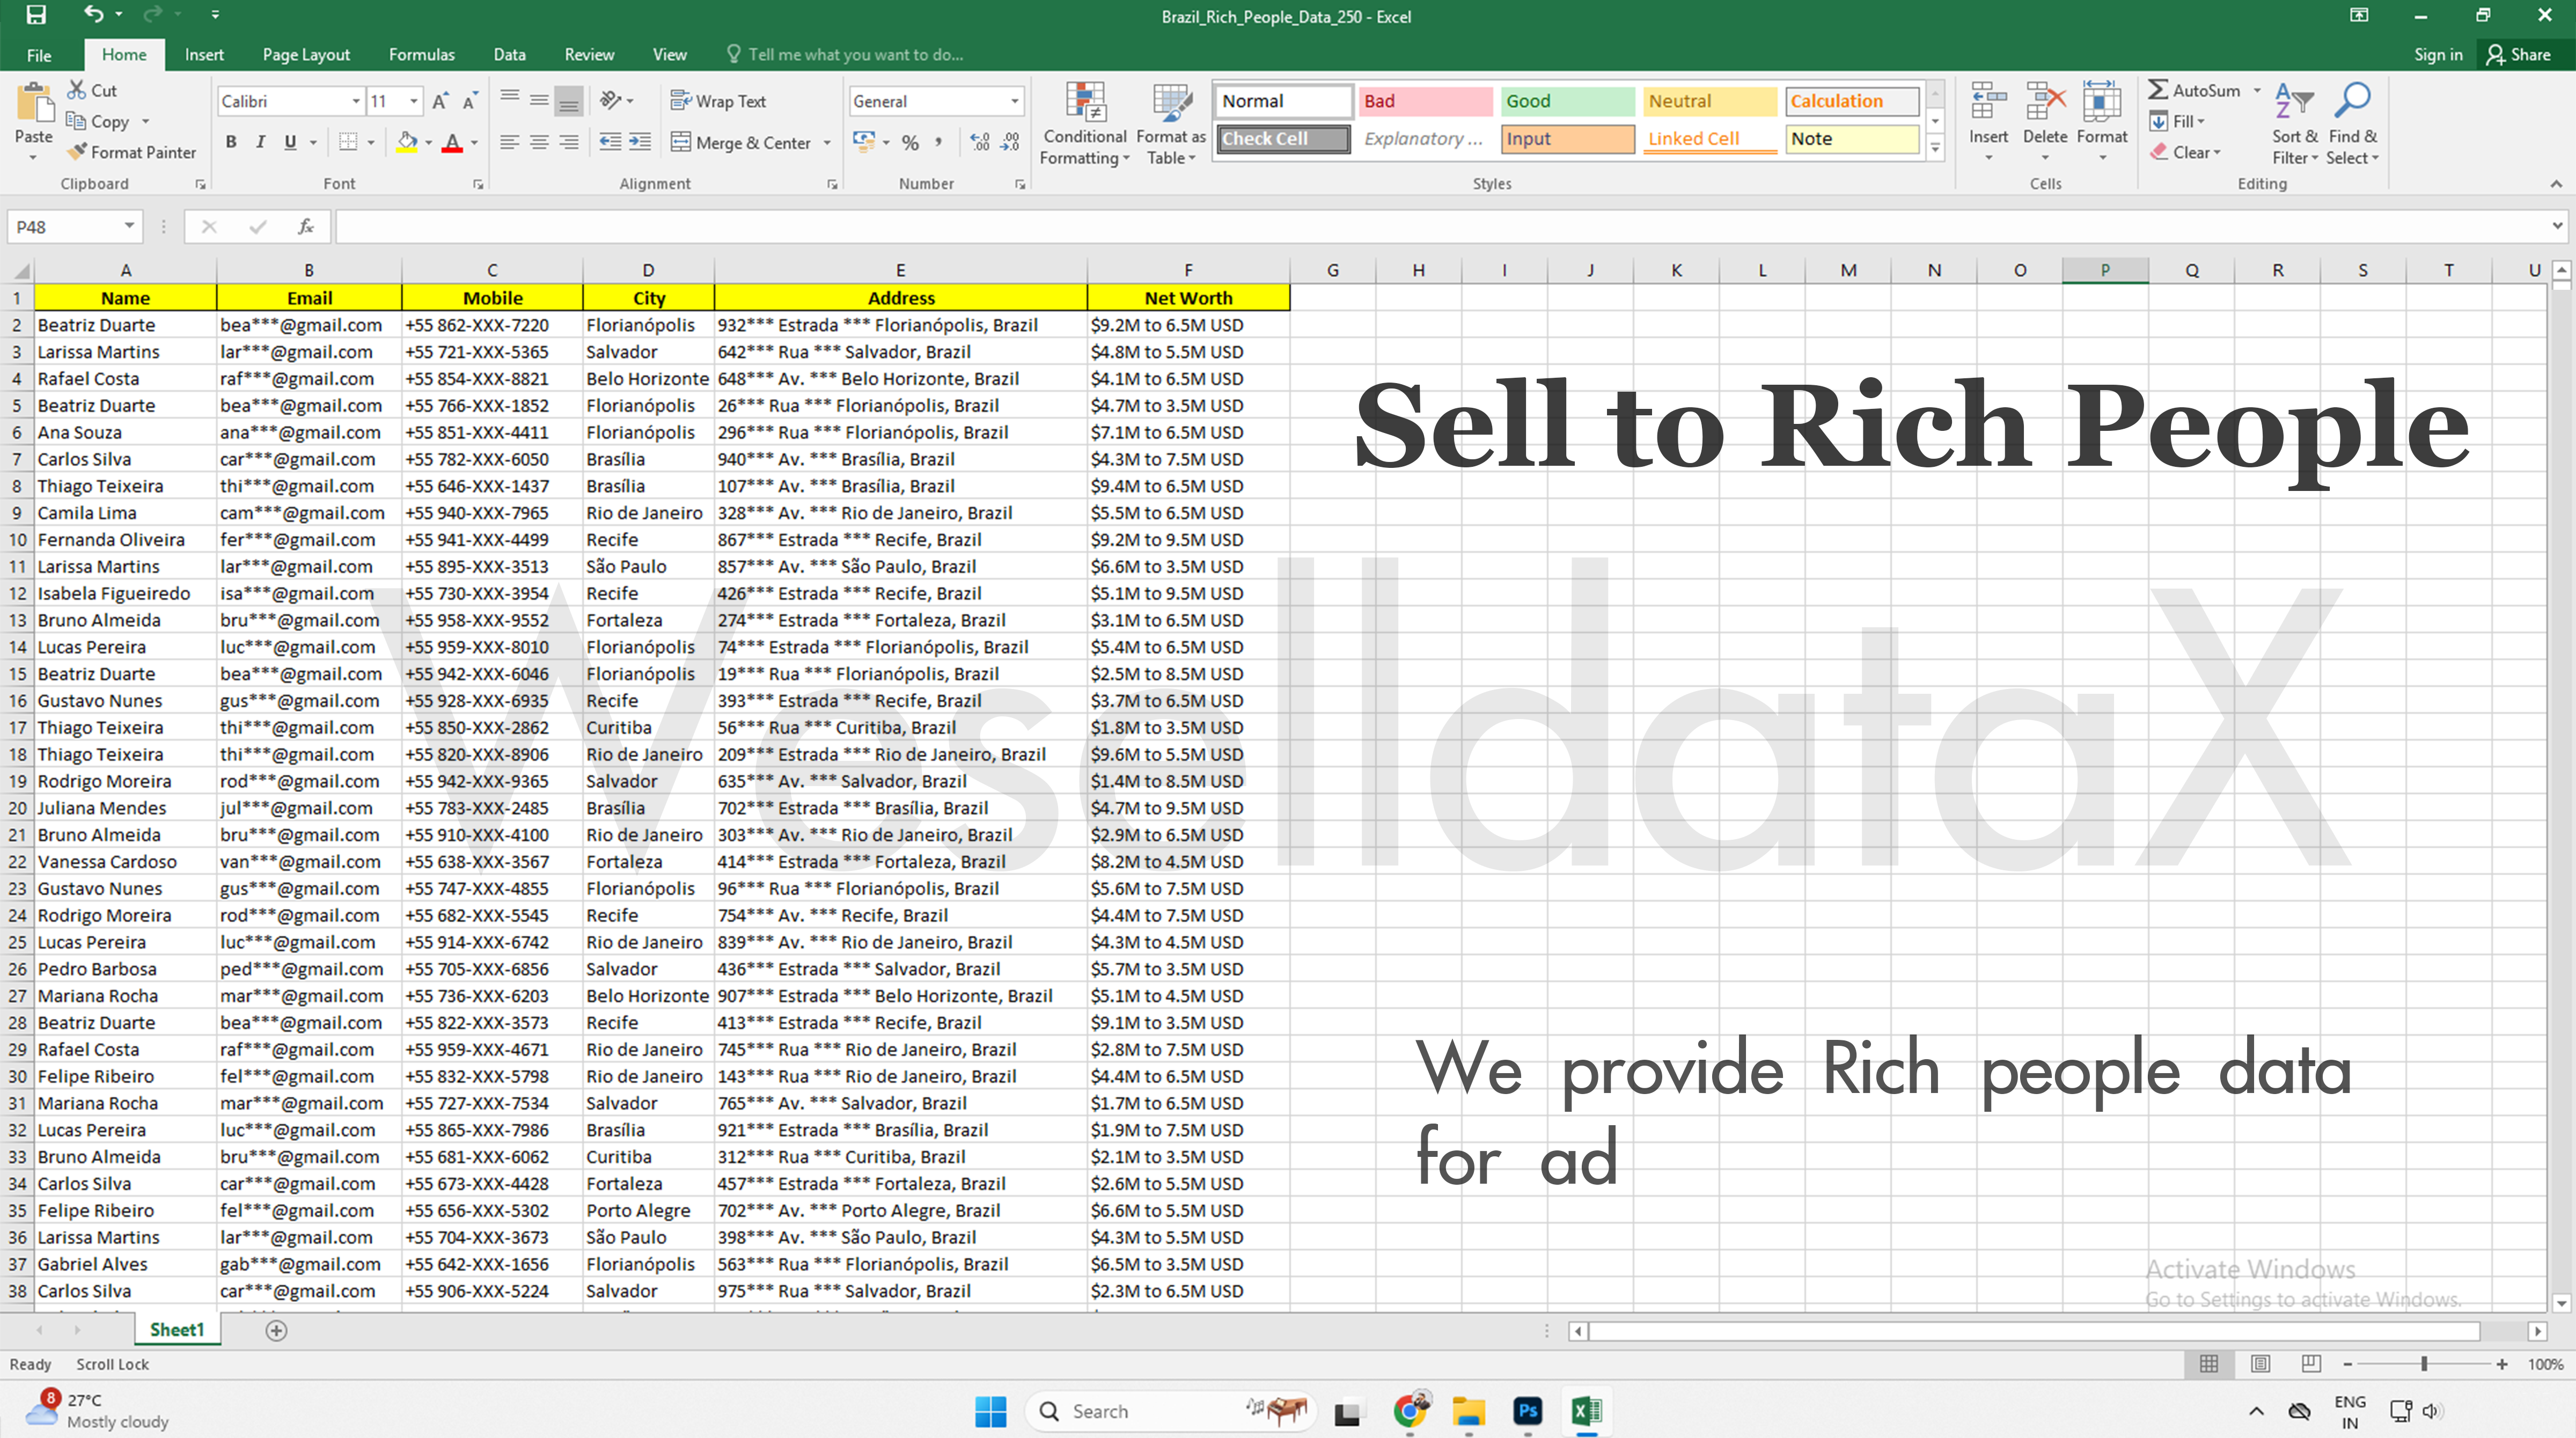This screenshot has width=2576, height=1438.
Task: Decrease font size with the smaller A icon
Action: point(470,101)
